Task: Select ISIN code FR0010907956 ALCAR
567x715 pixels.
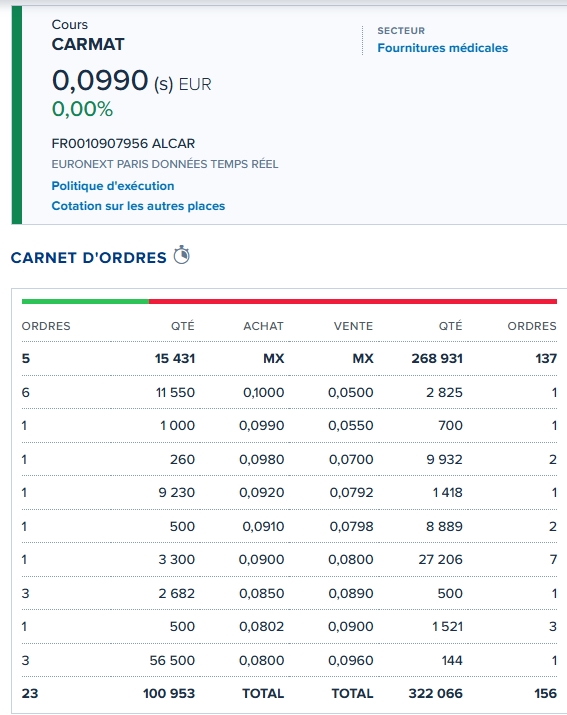Action: [x=123, y=144]
